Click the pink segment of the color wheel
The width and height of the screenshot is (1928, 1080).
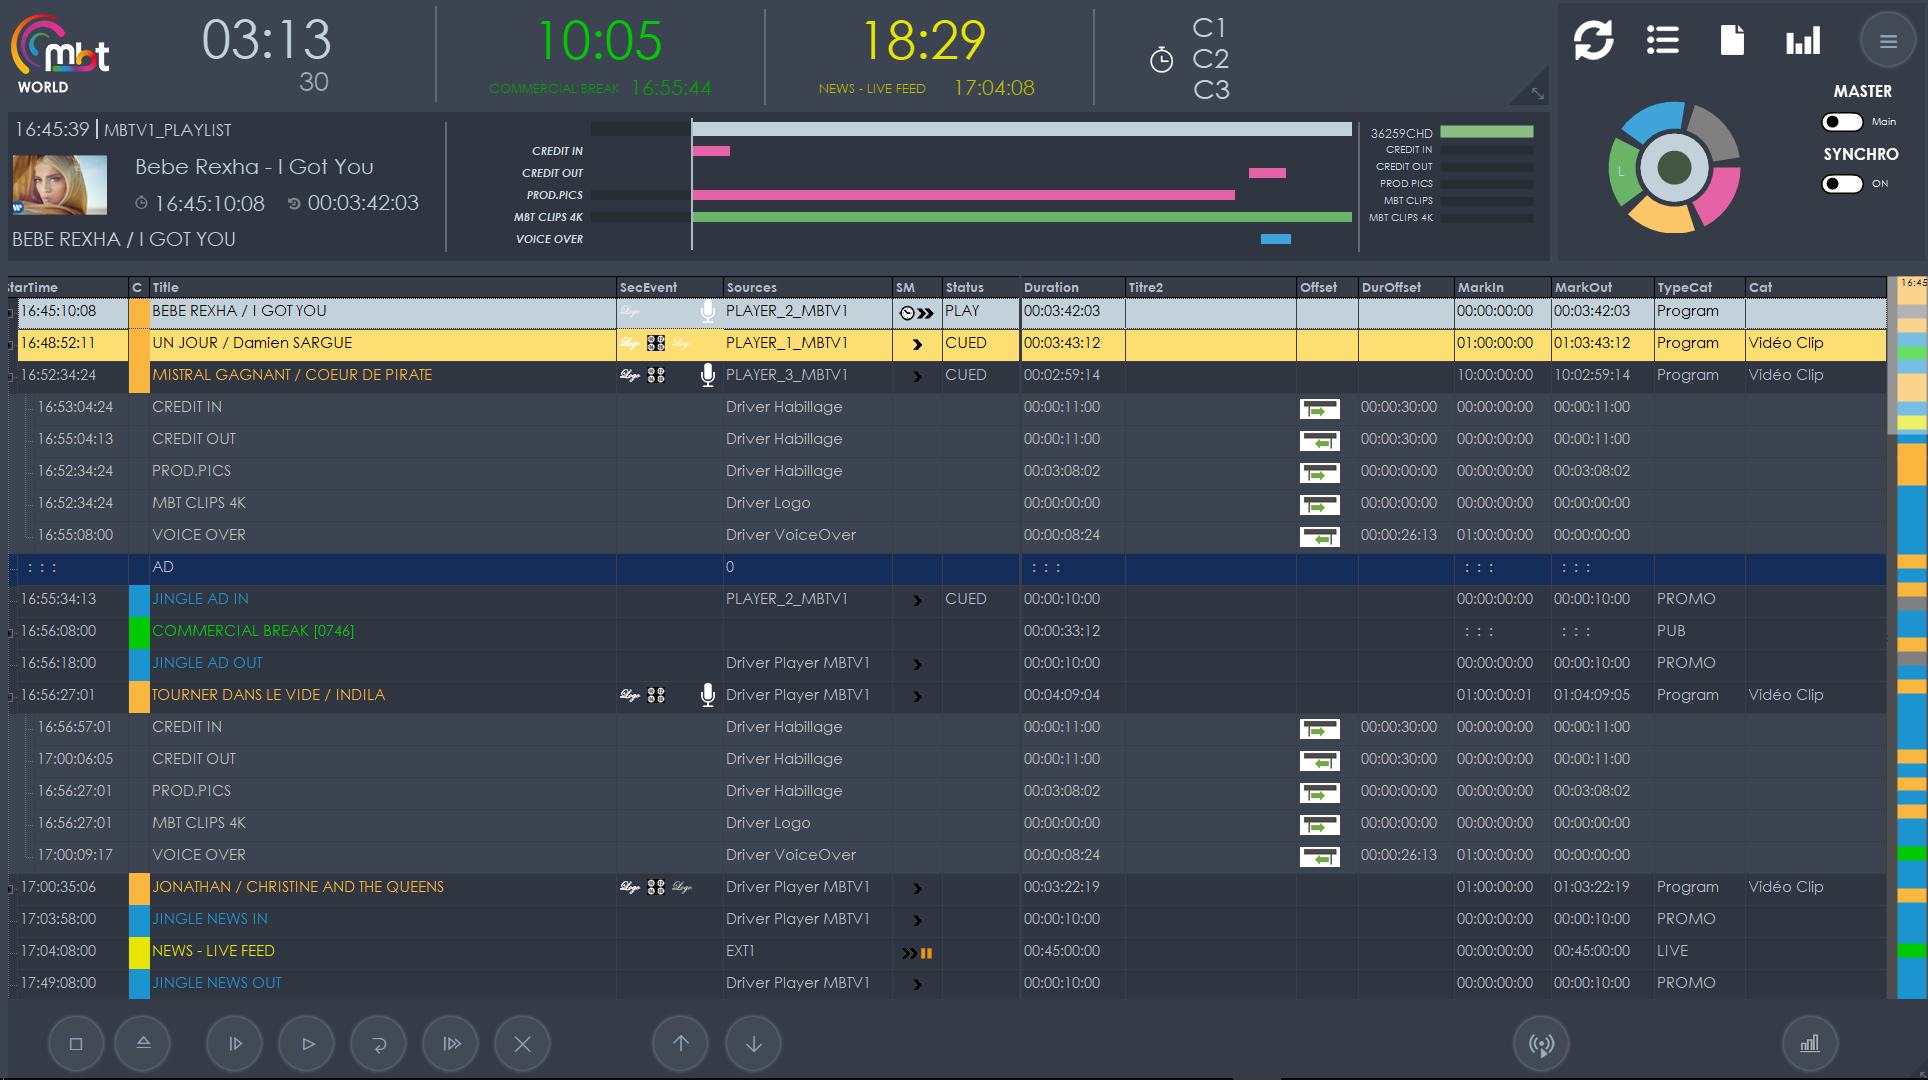(1719, 197)
